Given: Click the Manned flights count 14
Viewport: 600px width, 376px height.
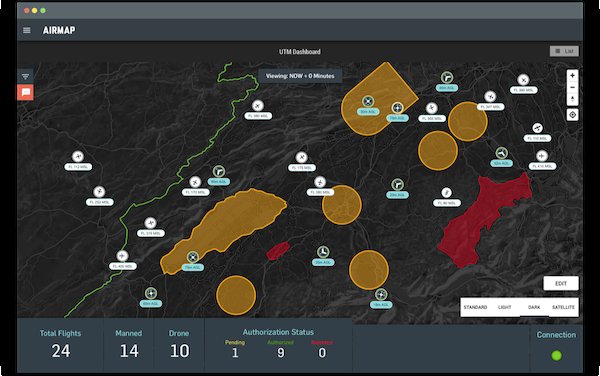Looking at the screenshot, I should (x=129, y=351).
